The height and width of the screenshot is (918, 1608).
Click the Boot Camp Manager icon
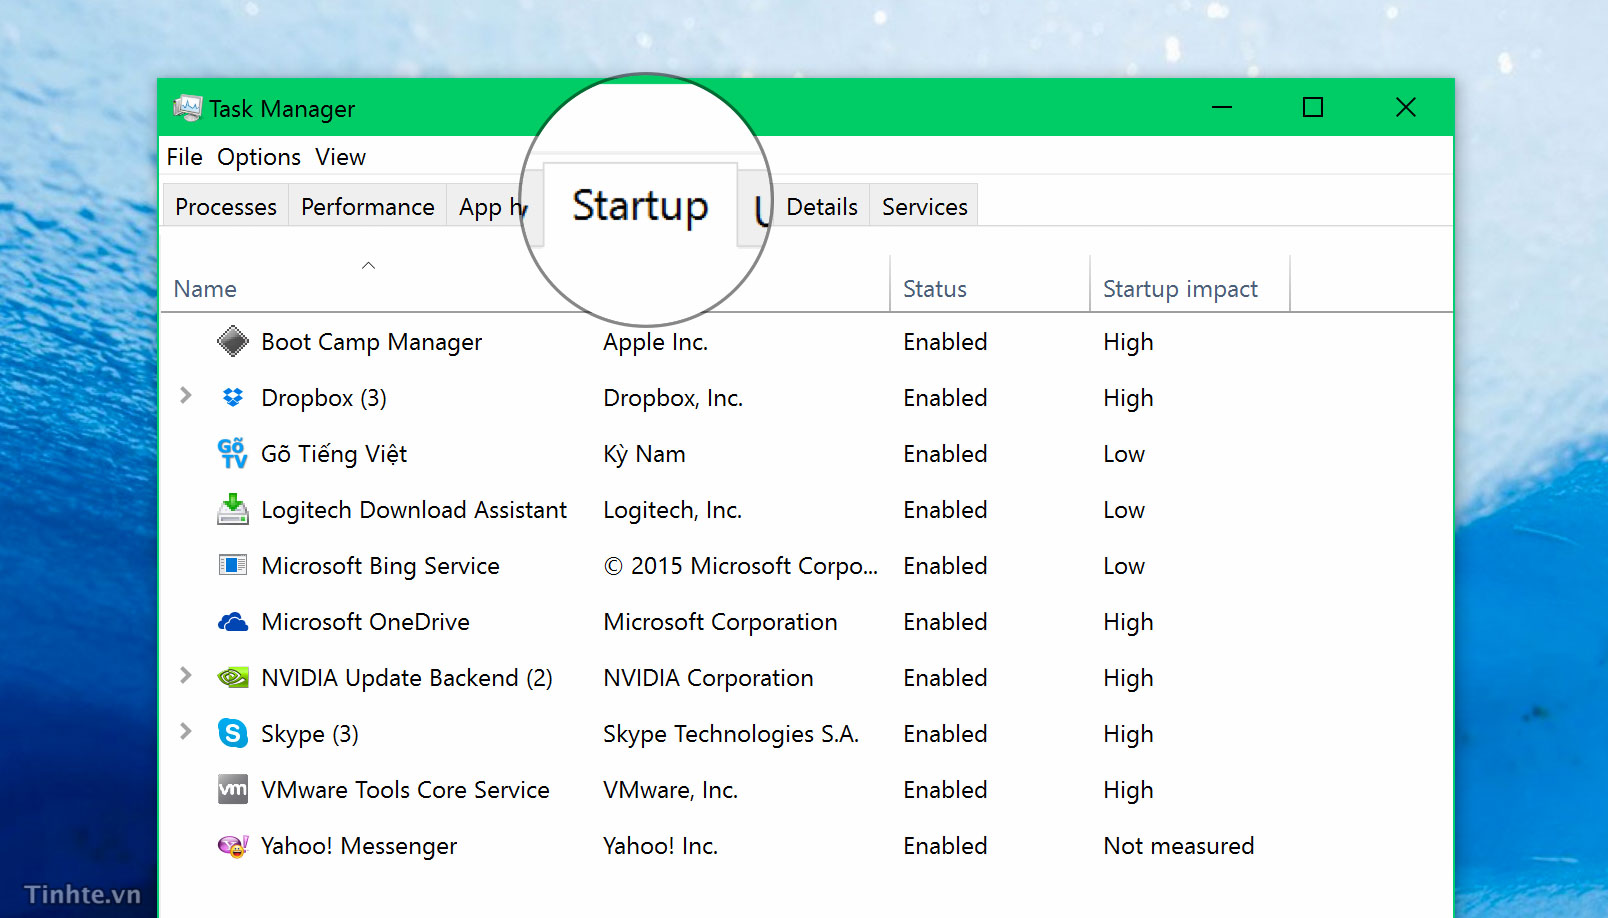click(233, 342)
